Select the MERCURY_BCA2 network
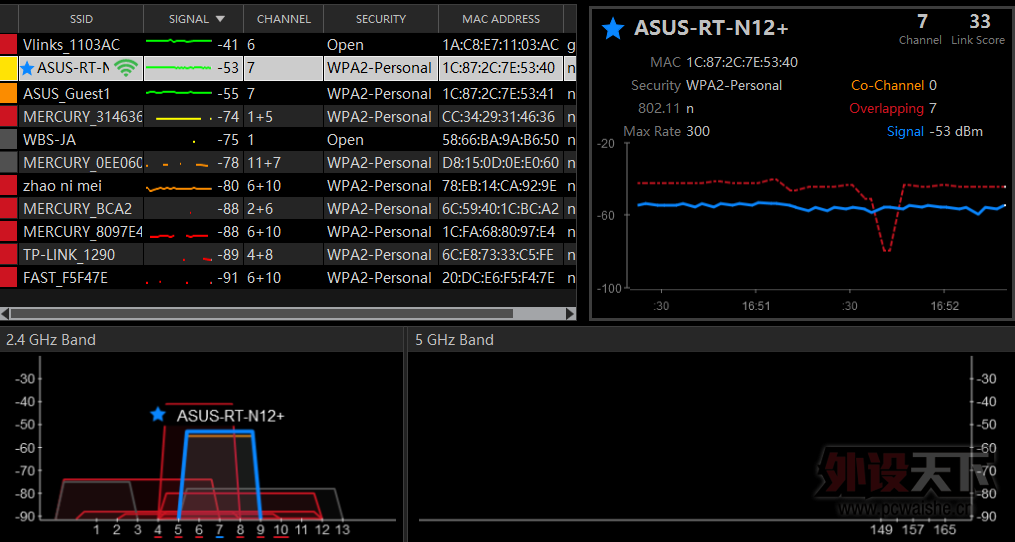This screenshot has width=1015, height=542. pyautogui.click(x=288, y=209)
